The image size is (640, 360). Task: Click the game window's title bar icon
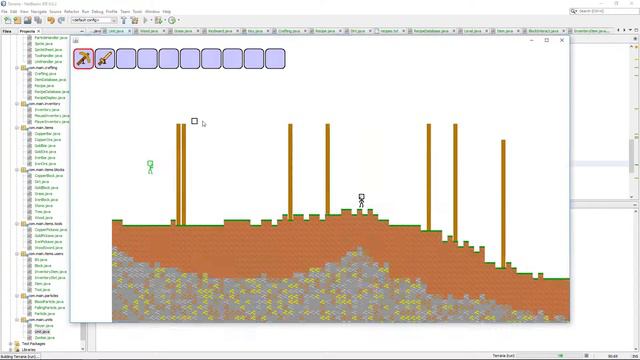[76, 40]
